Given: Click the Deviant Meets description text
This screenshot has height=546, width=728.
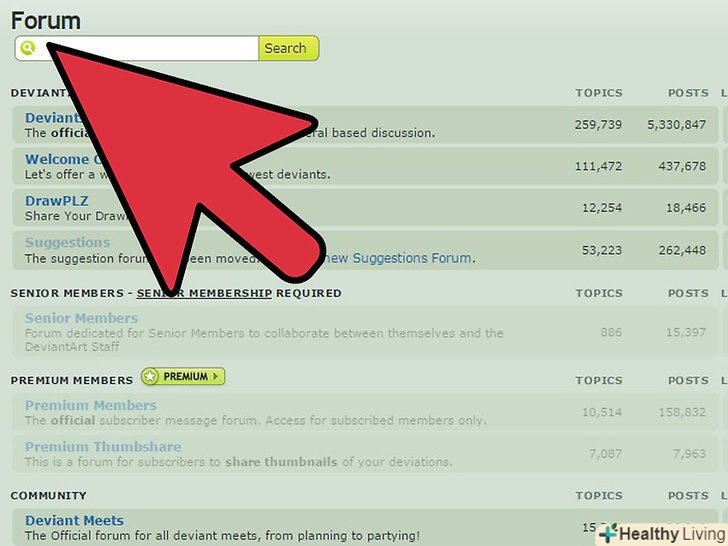Looking at the screenshot, I should [222, 535].
